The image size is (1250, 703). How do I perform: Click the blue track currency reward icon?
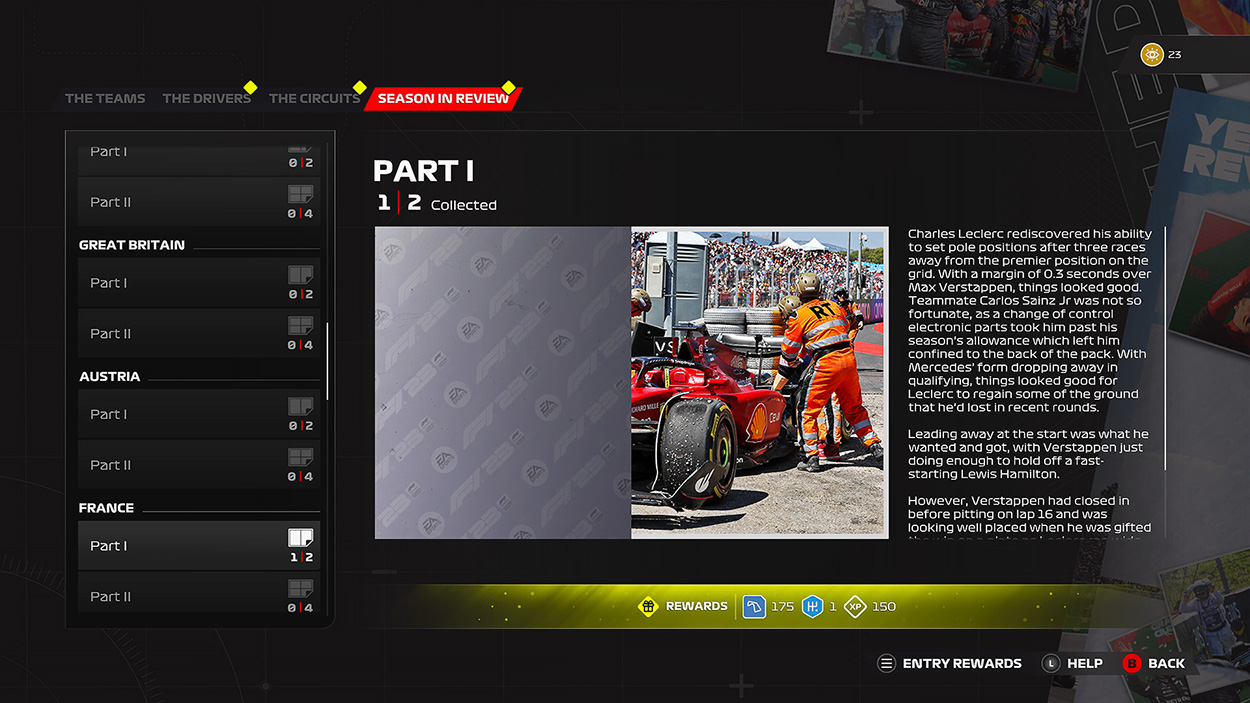754,606
